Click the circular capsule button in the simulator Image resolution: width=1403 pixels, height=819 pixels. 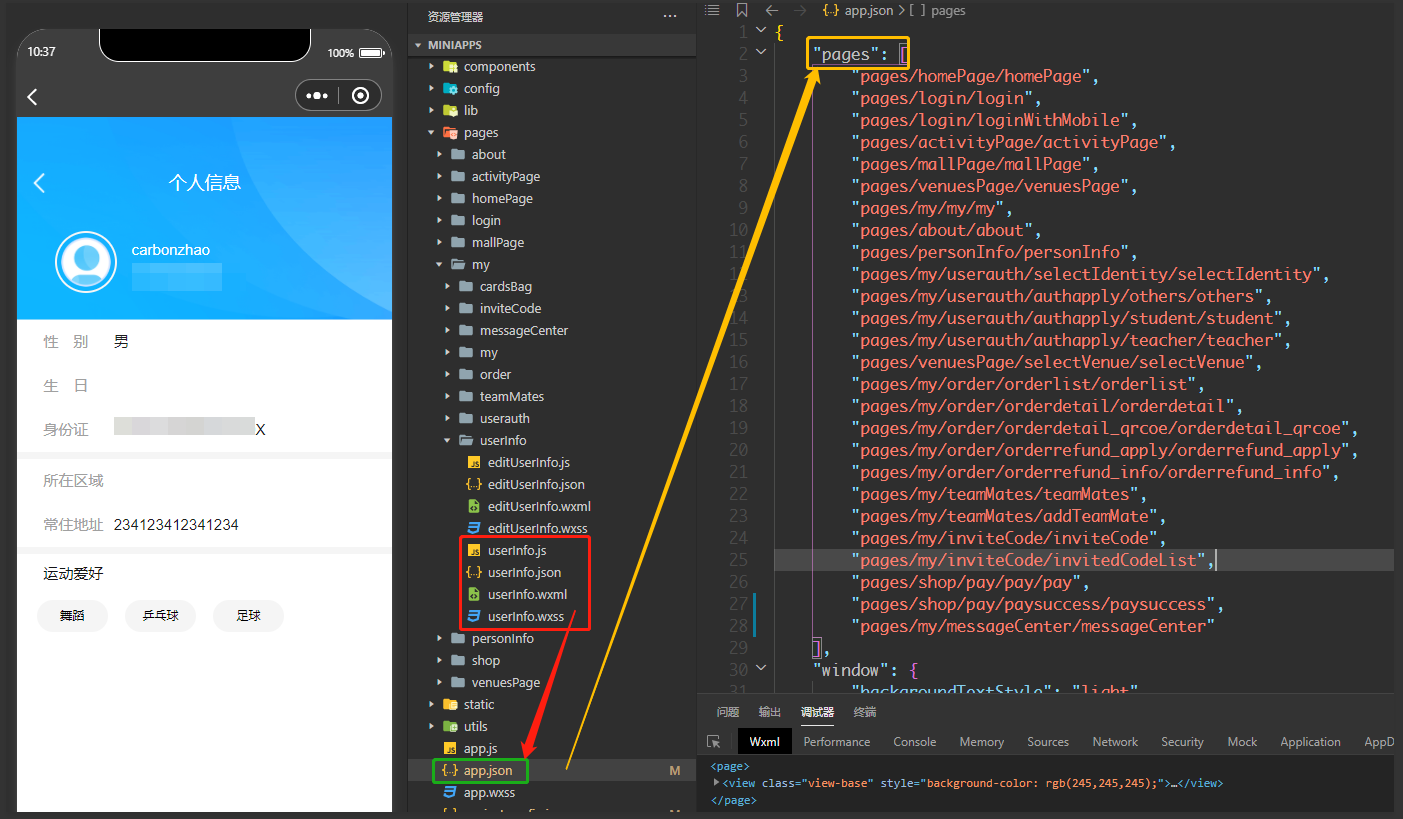click(360, 95)
